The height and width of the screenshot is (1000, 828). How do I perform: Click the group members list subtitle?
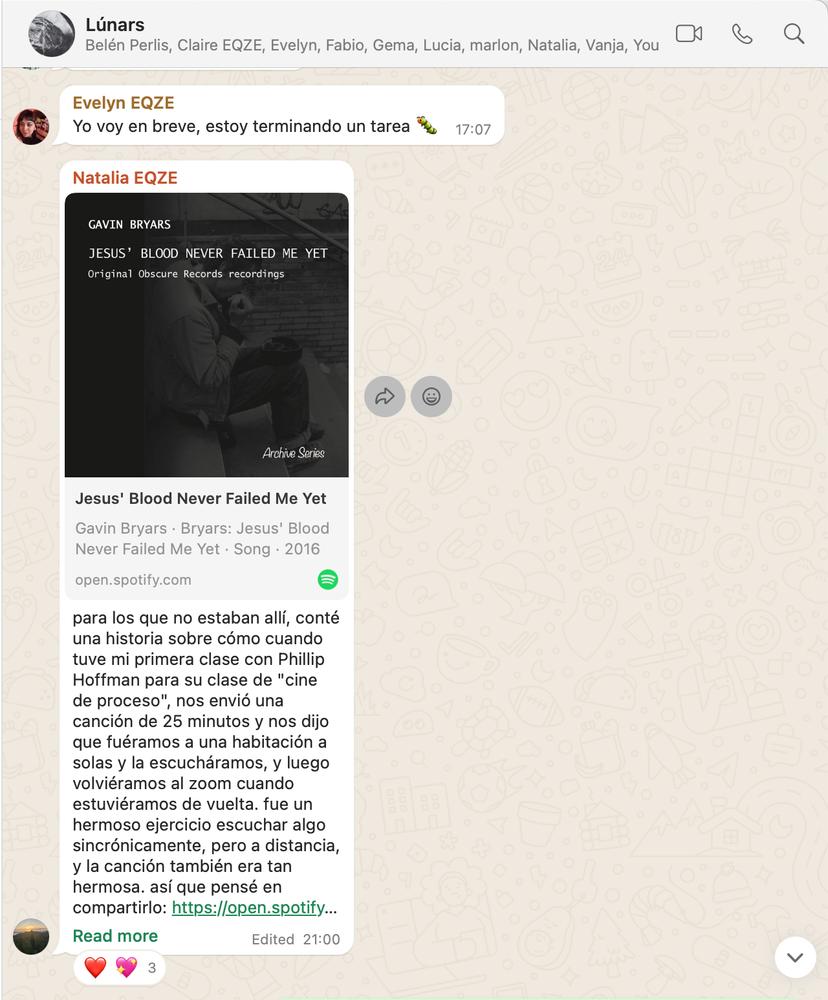[372, 45]
